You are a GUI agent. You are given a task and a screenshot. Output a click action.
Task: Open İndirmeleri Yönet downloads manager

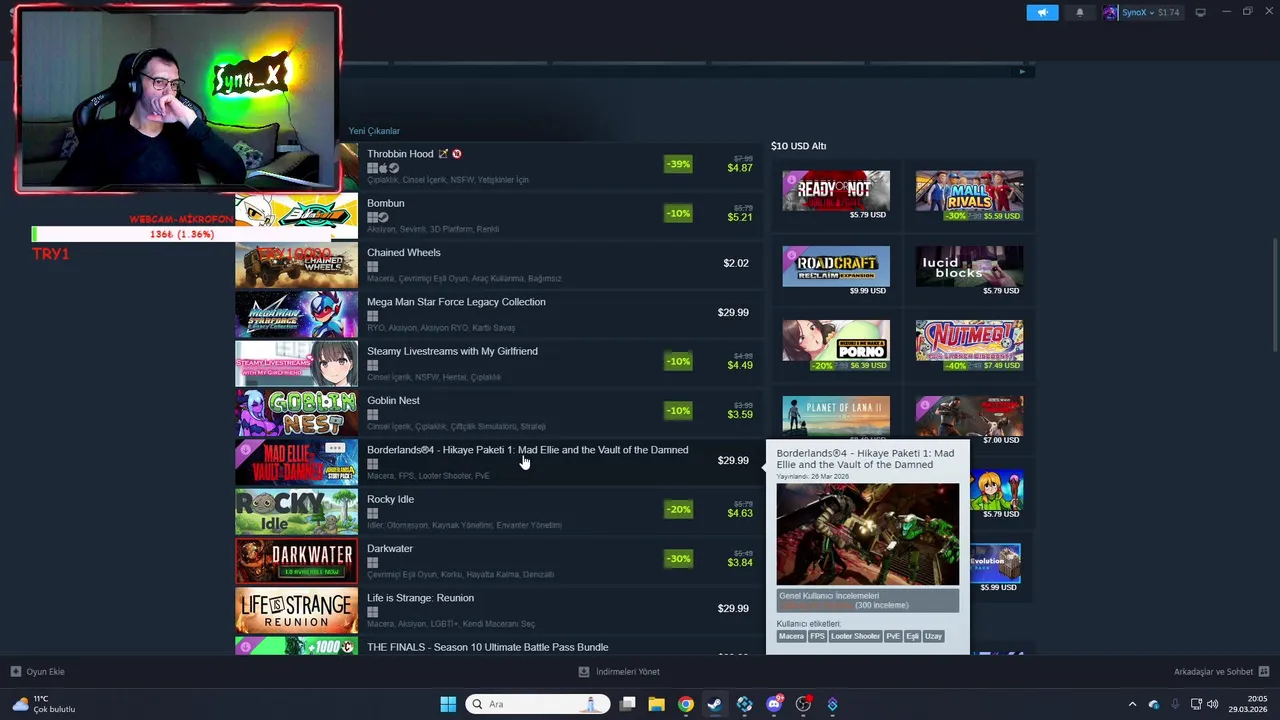point(619,672)
